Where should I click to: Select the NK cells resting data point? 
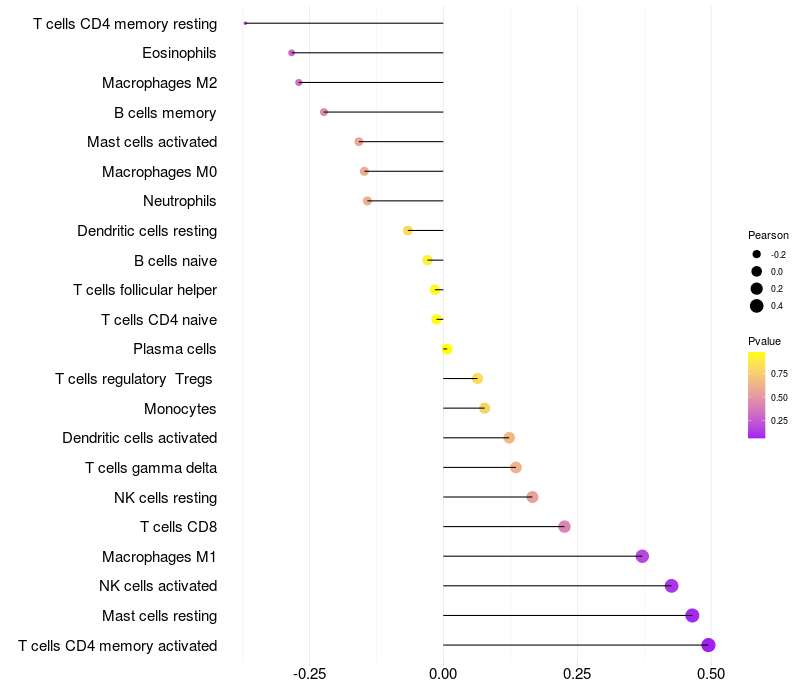(532, 497)
